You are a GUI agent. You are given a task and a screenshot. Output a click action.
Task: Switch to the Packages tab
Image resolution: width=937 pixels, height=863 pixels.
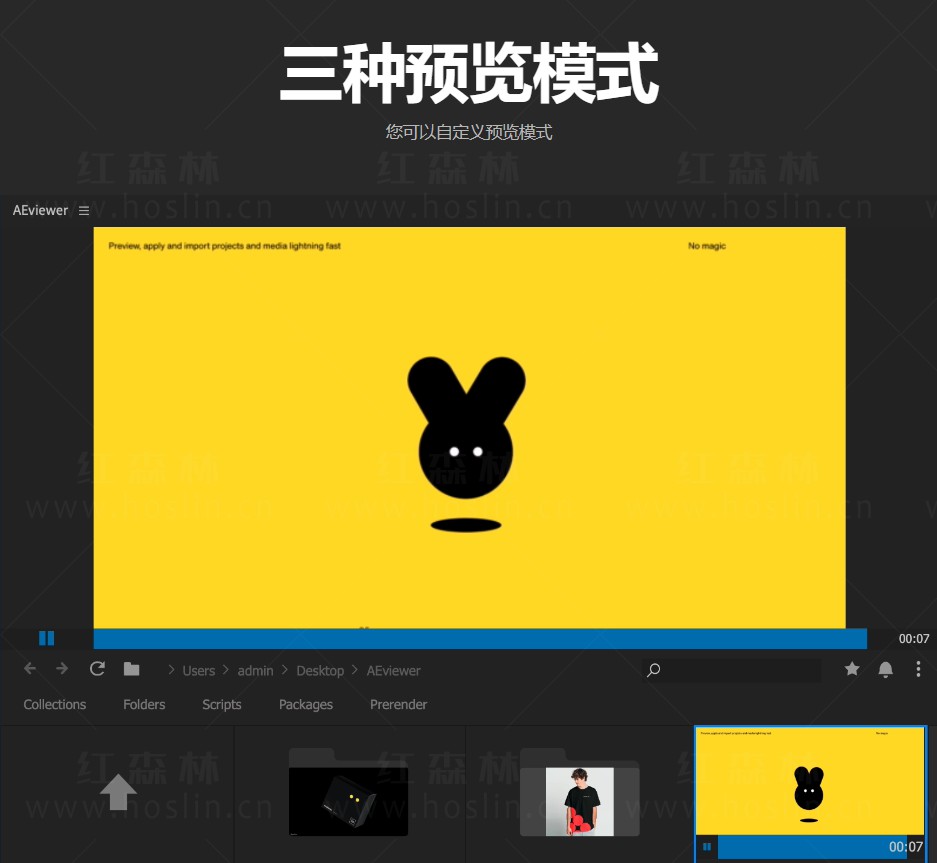[305, 705]
